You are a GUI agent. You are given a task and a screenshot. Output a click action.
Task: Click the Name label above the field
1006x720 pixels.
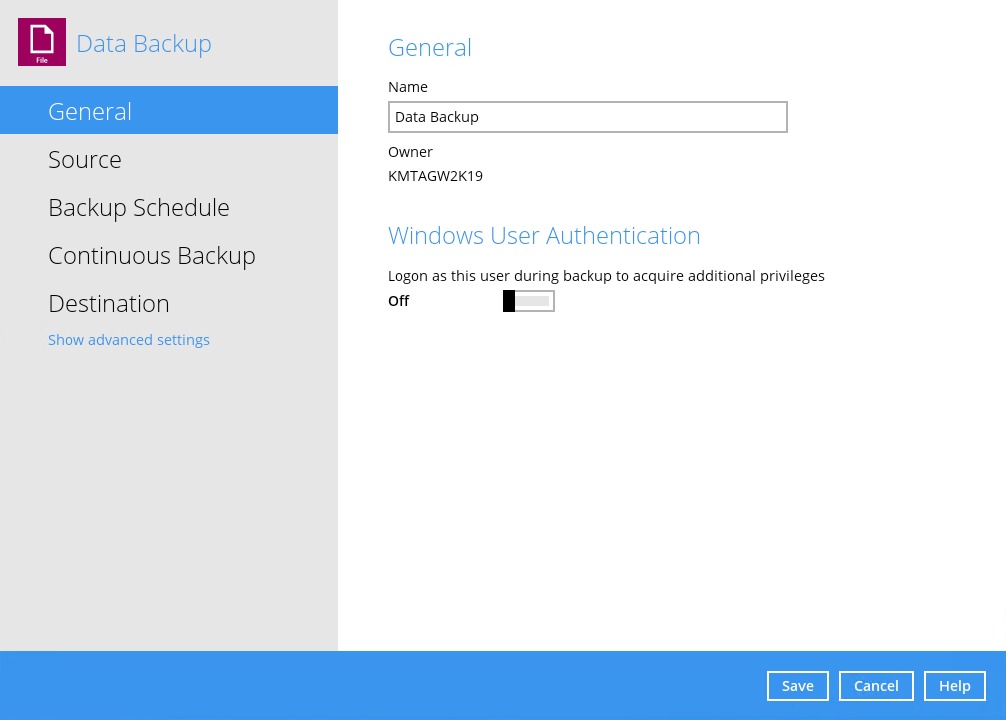(x=407, y=87)
